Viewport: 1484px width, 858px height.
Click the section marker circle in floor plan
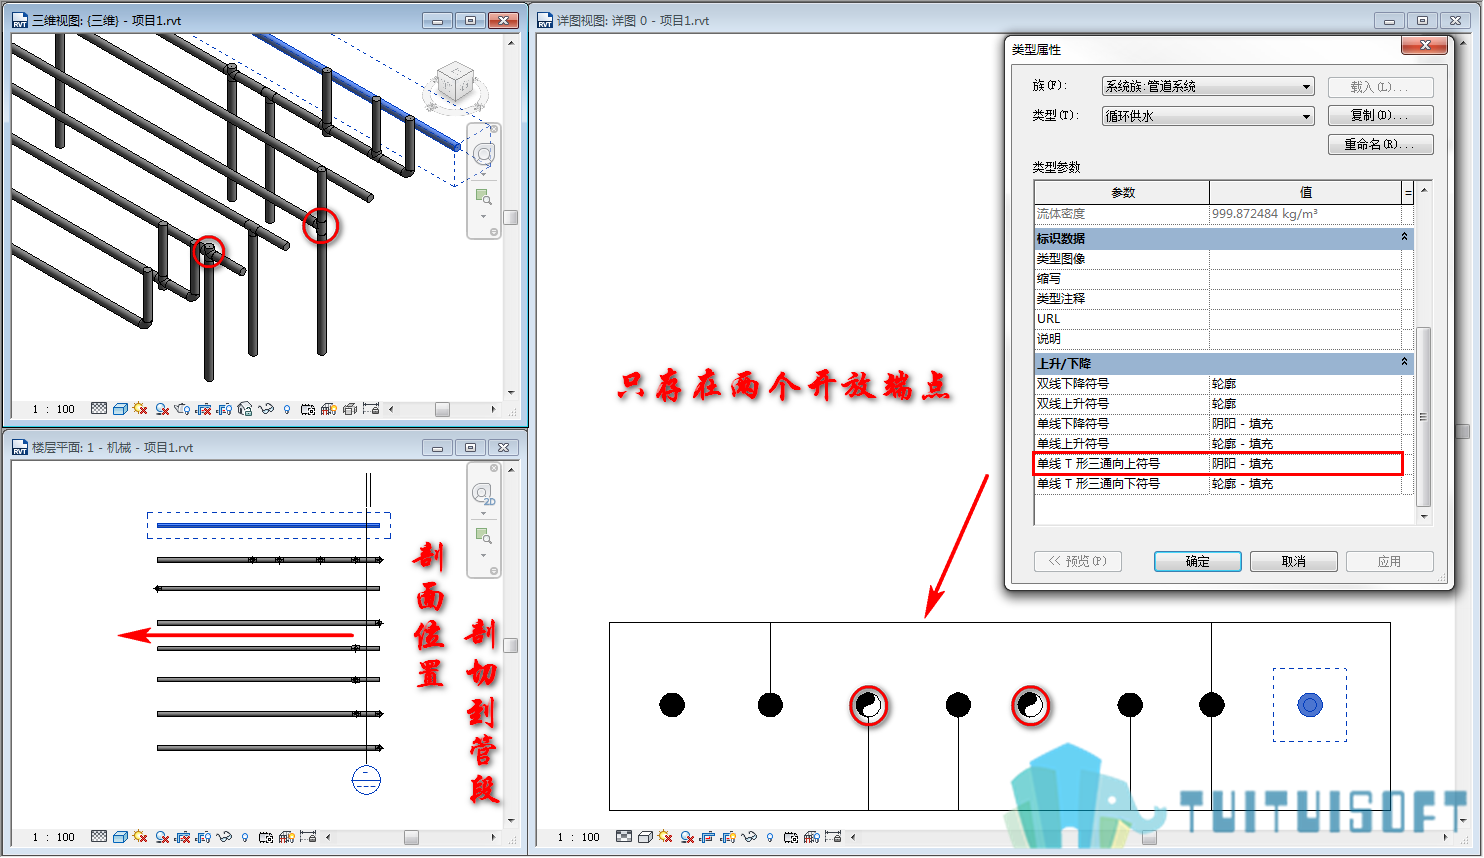[x=366, y=780]
